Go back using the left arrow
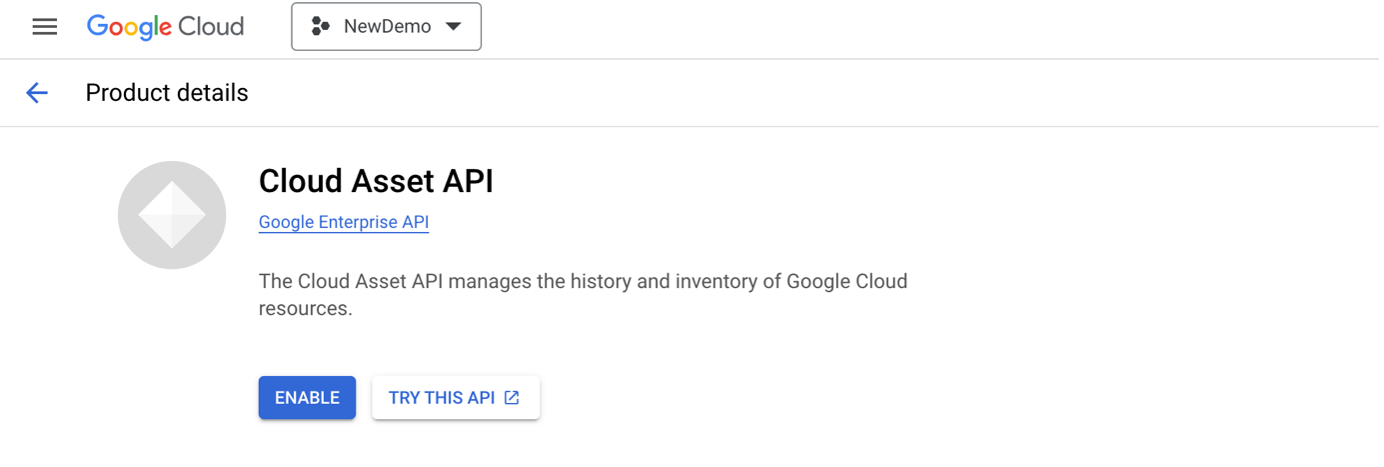This screenshot has height=467, width=1384. point(37,93)
